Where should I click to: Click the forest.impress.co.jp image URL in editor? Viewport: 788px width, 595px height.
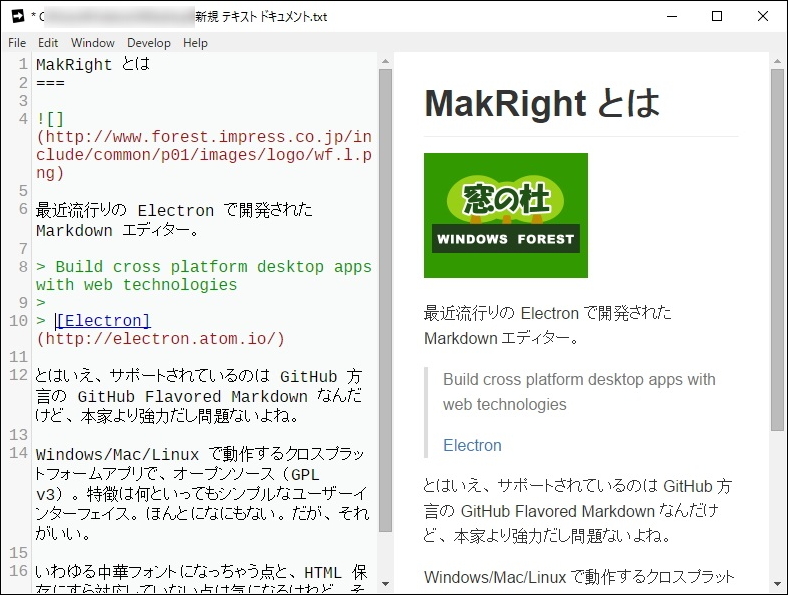click(x=204, y=155)
